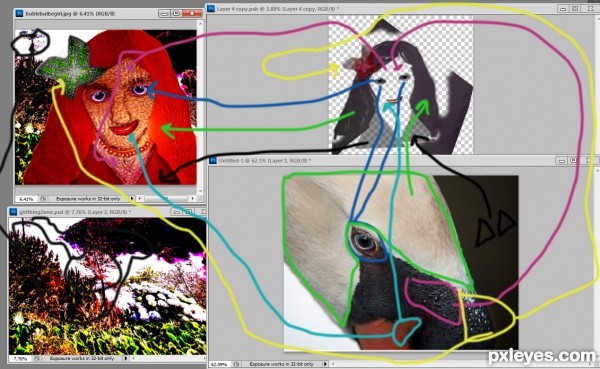Open the status bar menu arrow in the girlthingJerer.psd window
600x369 pixels.
pos(126,359)
